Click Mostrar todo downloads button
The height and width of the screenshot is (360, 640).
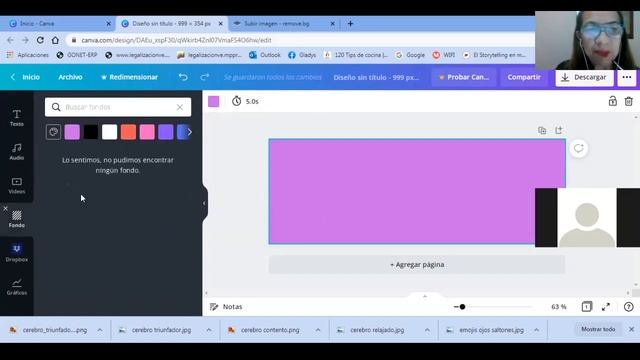pos(598,329)
